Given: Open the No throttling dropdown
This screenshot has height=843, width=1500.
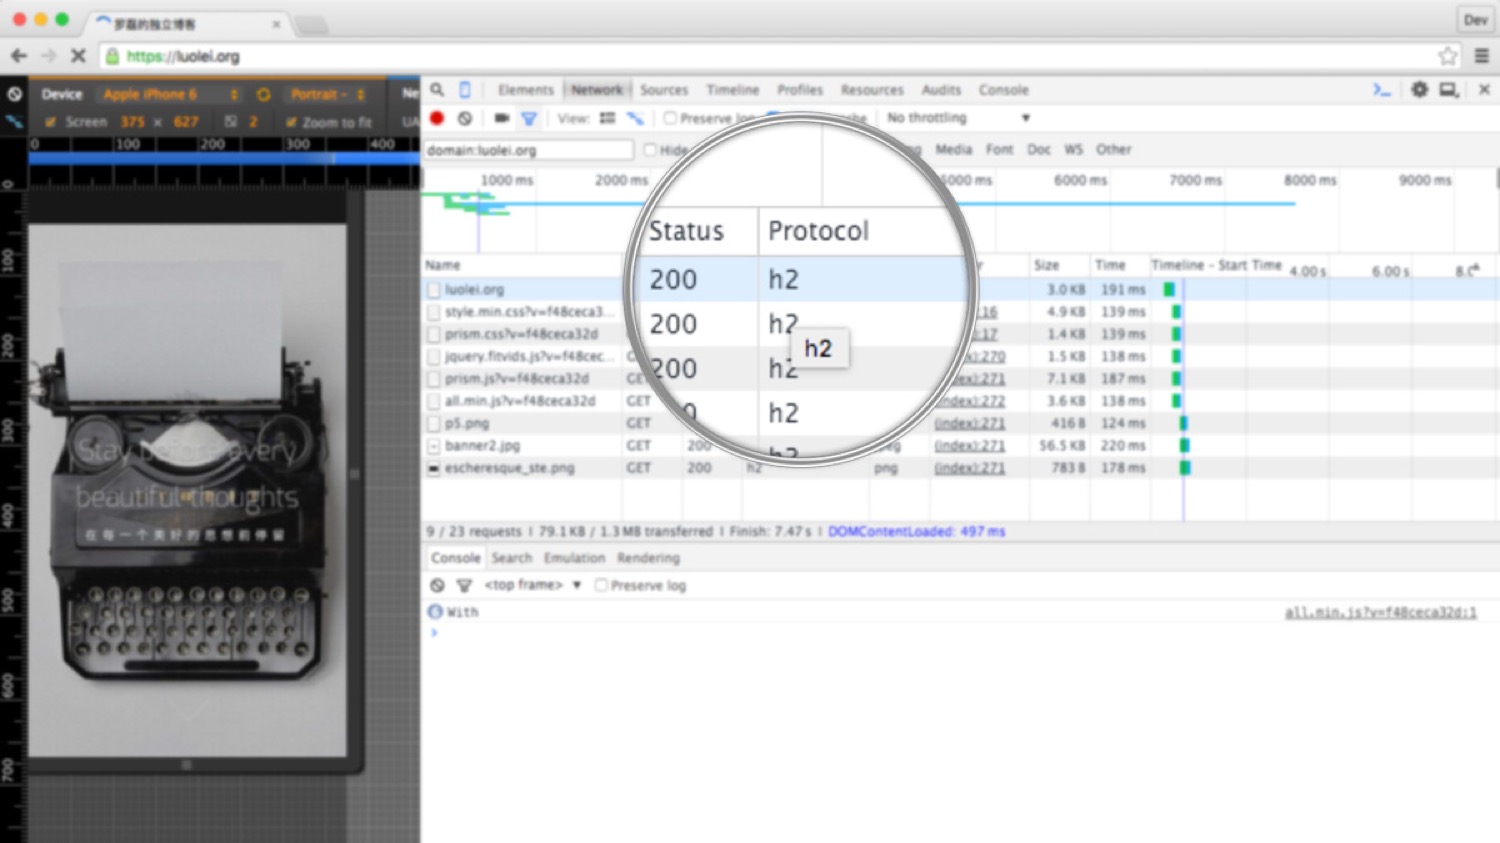Looking at the screenshot, I should [957, 118].
